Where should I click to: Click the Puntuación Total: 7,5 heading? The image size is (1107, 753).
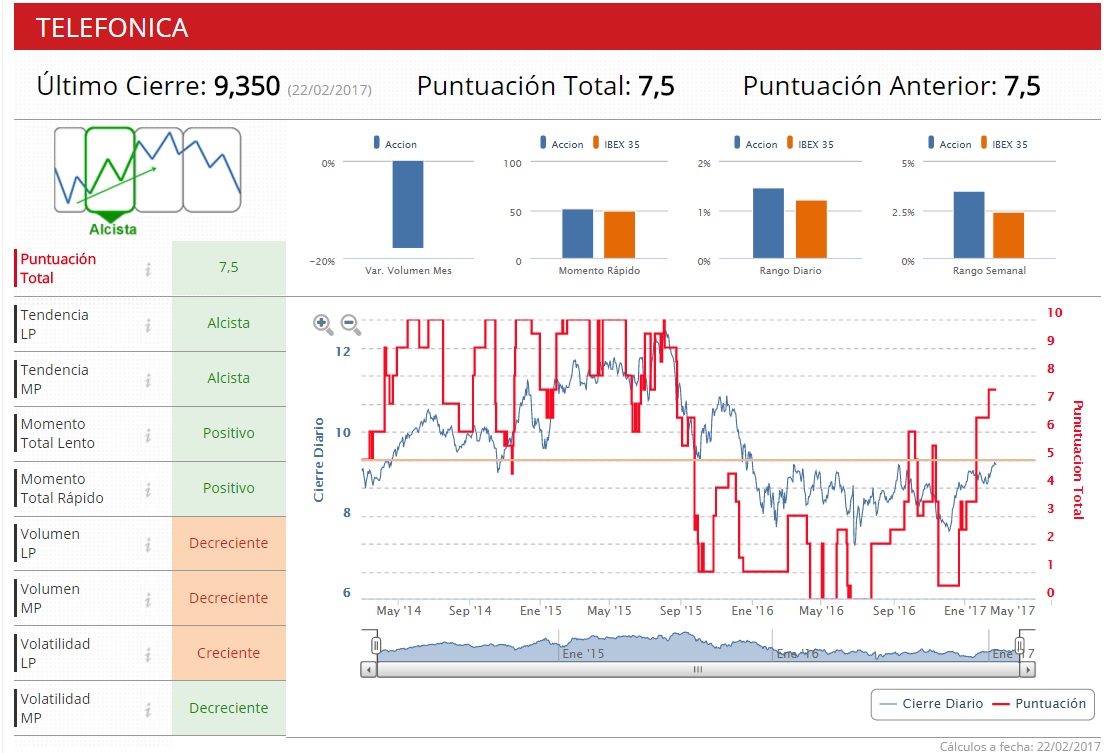[545, 86]
